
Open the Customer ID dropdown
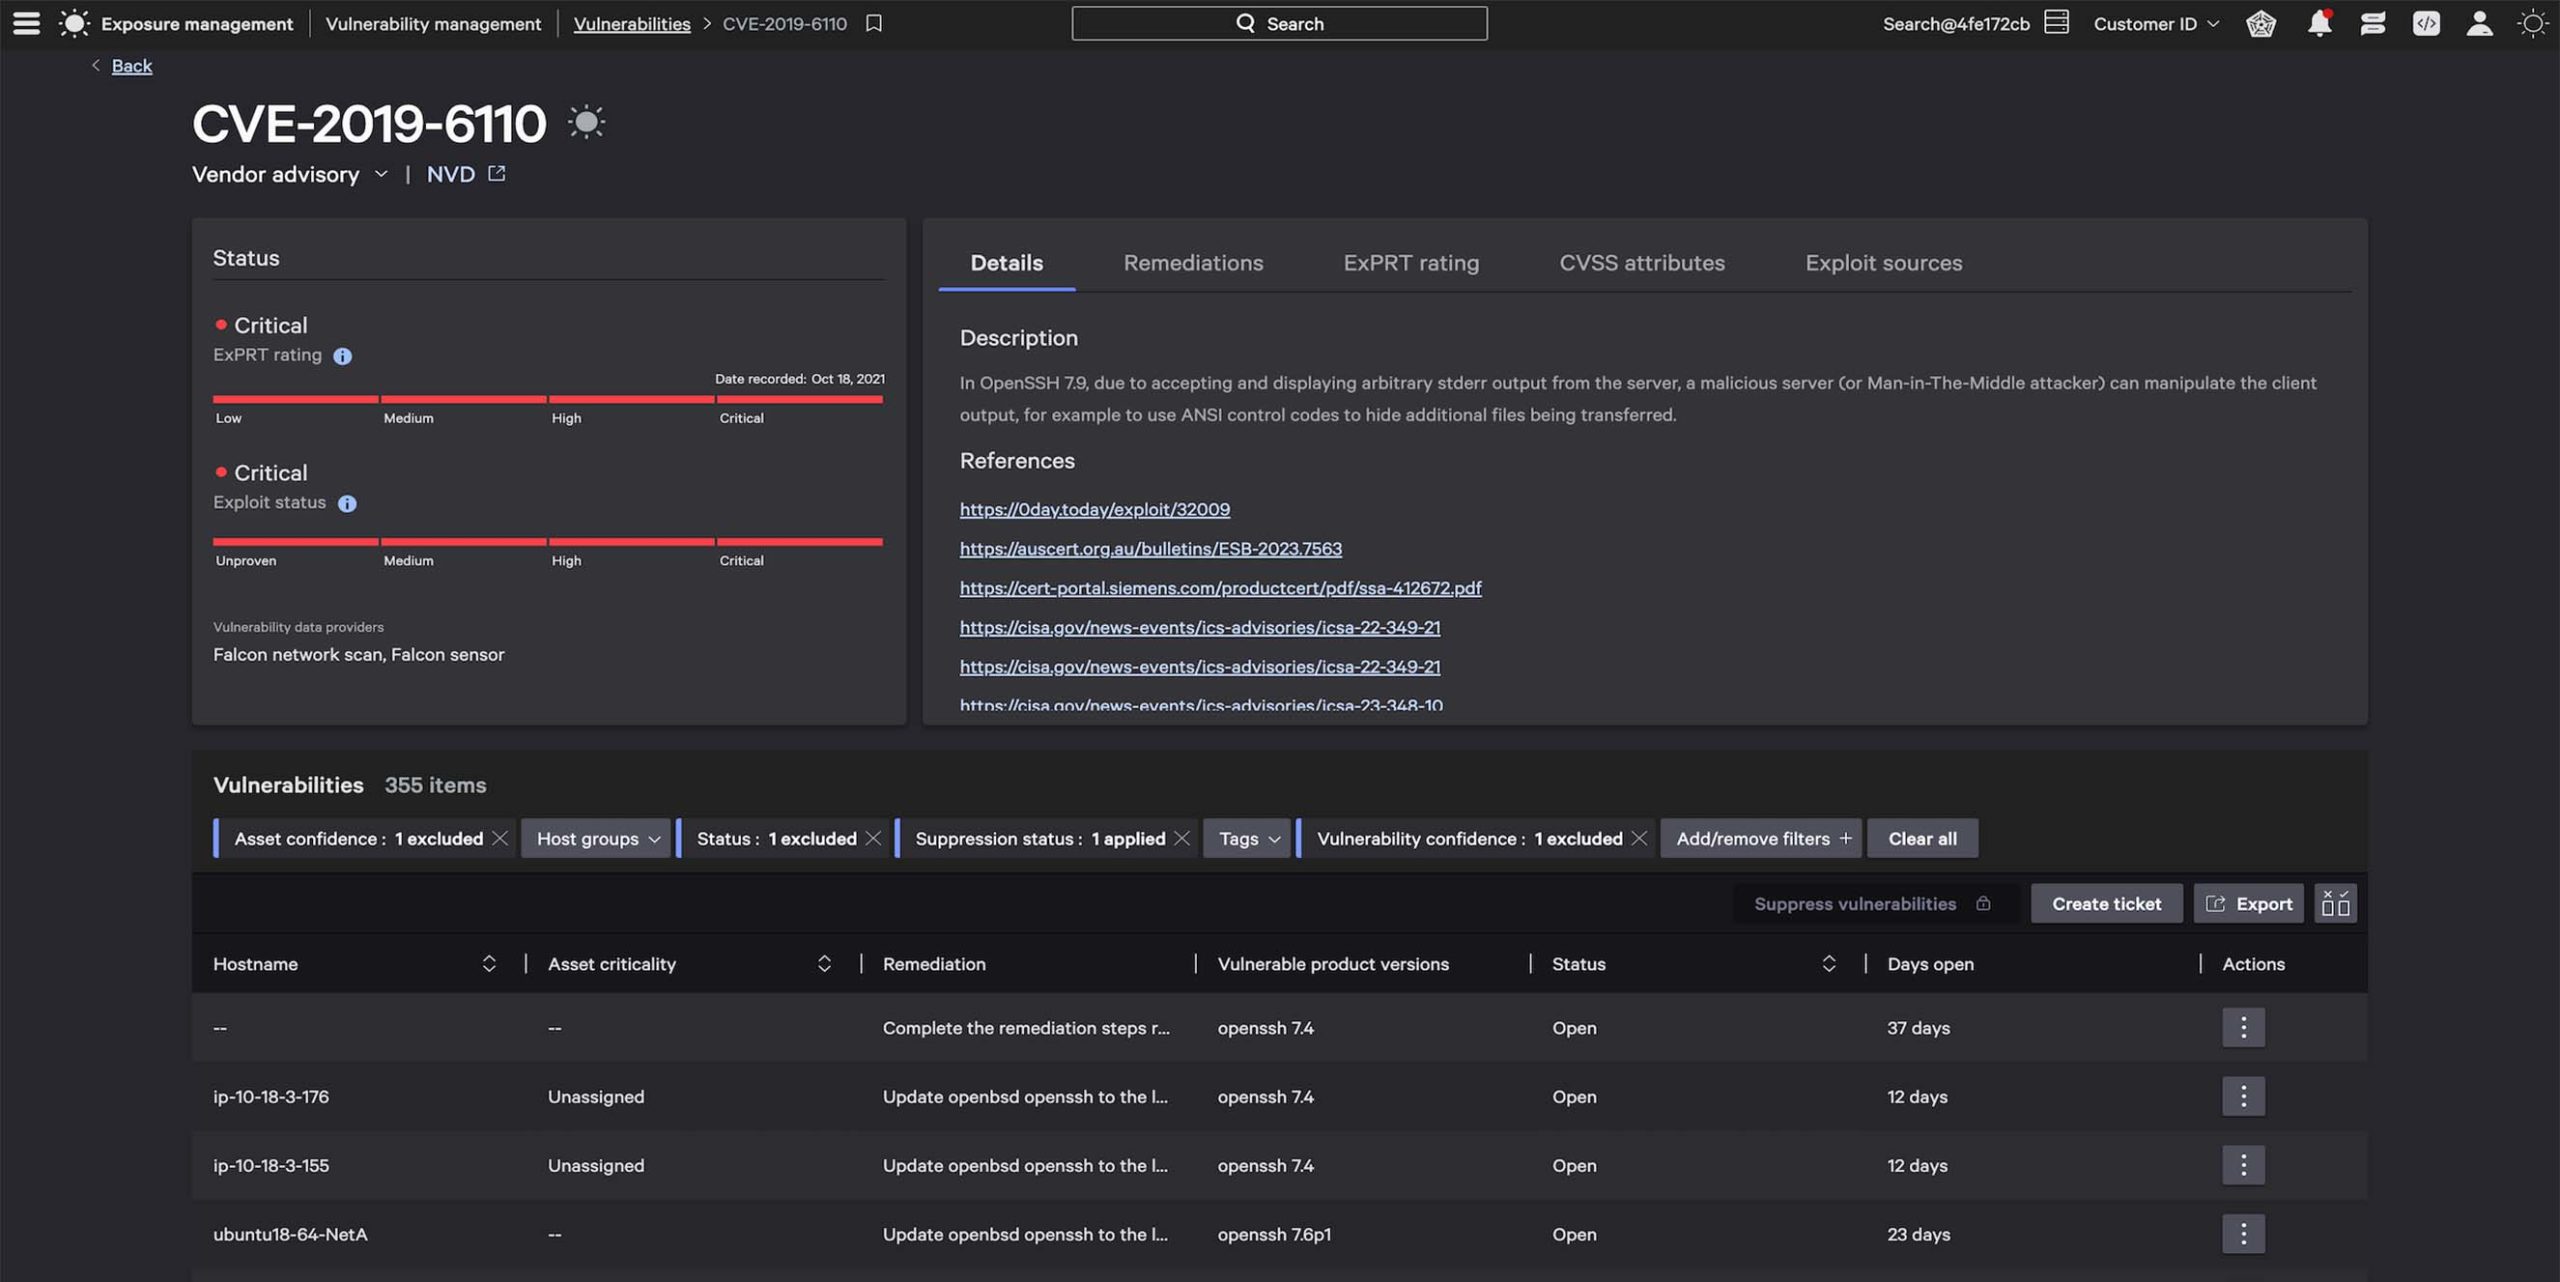click(2156, 23)
